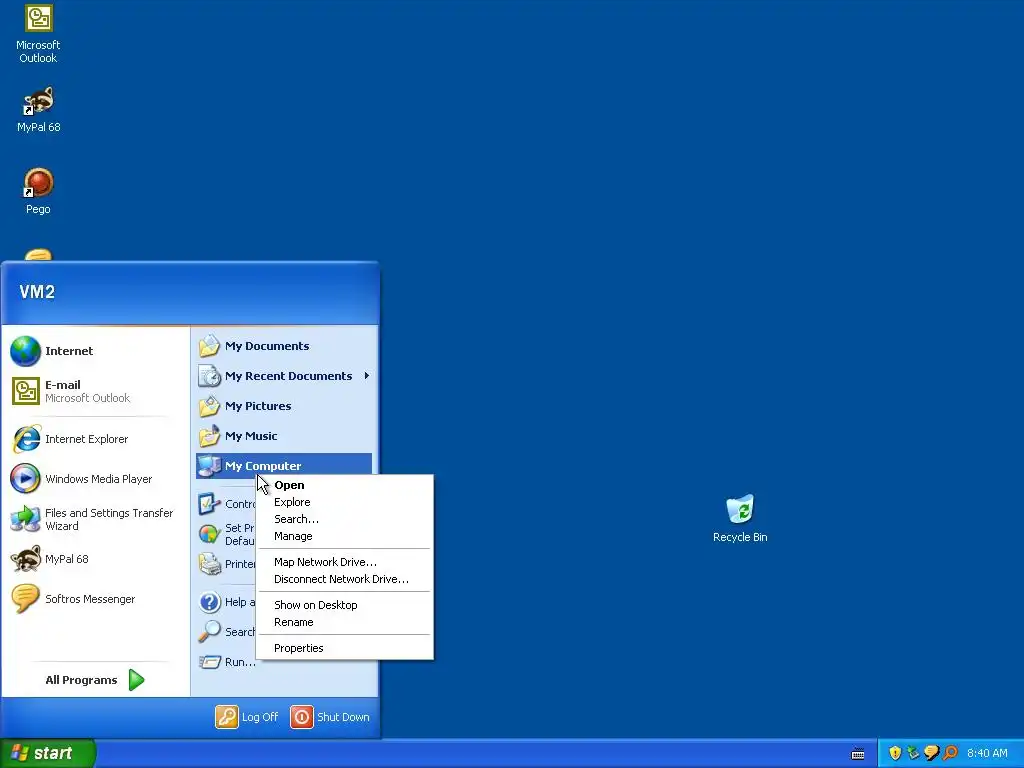Open My Music in Start menu
This screenshot has width=1024, height=768.
coord(284,436)
